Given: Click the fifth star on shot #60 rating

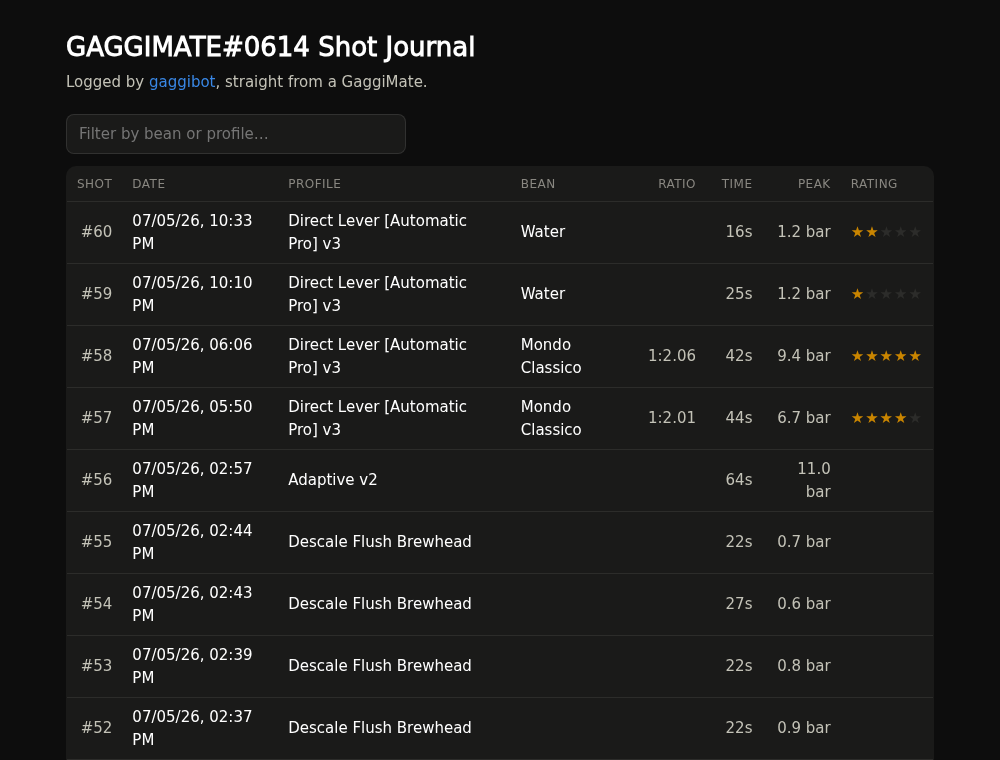Looking at the screenshot, I should click(x=915, y=232).
